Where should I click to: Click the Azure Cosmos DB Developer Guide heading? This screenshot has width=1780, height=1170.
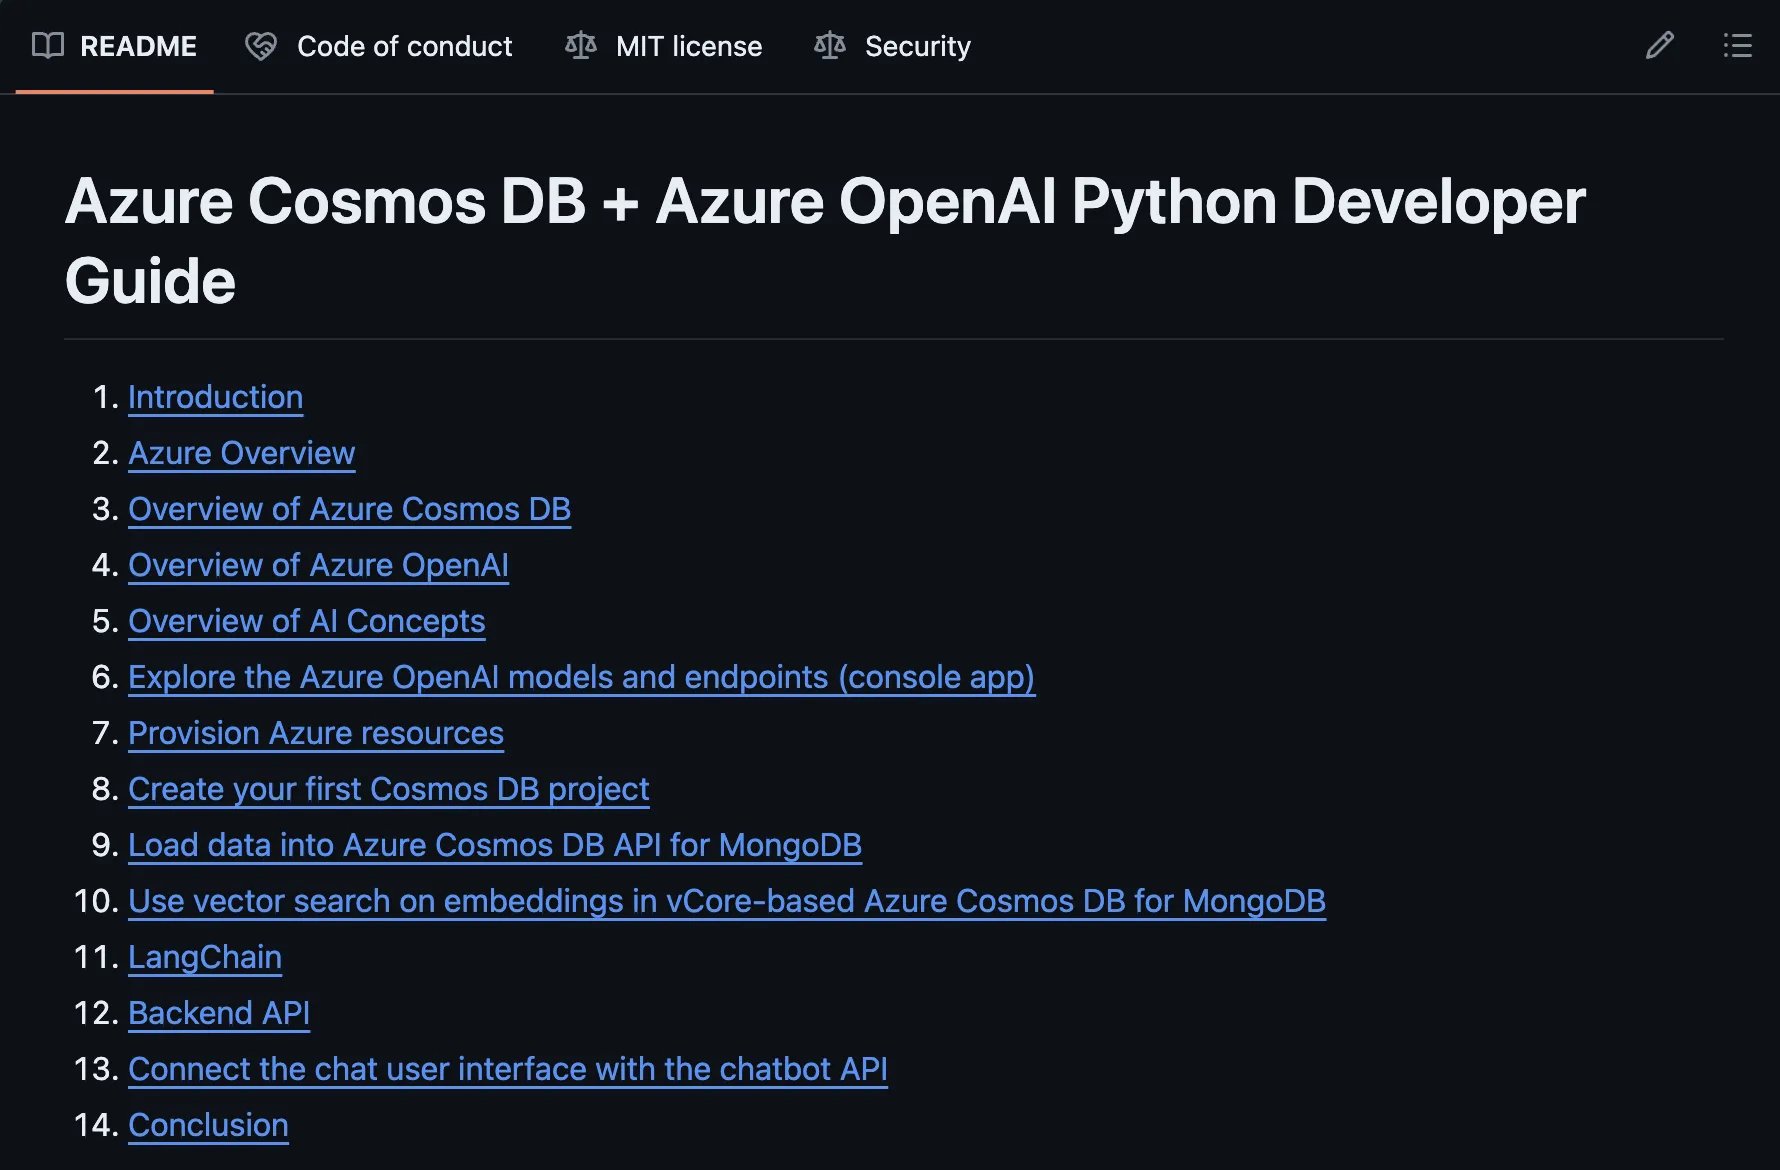(825, 240)
